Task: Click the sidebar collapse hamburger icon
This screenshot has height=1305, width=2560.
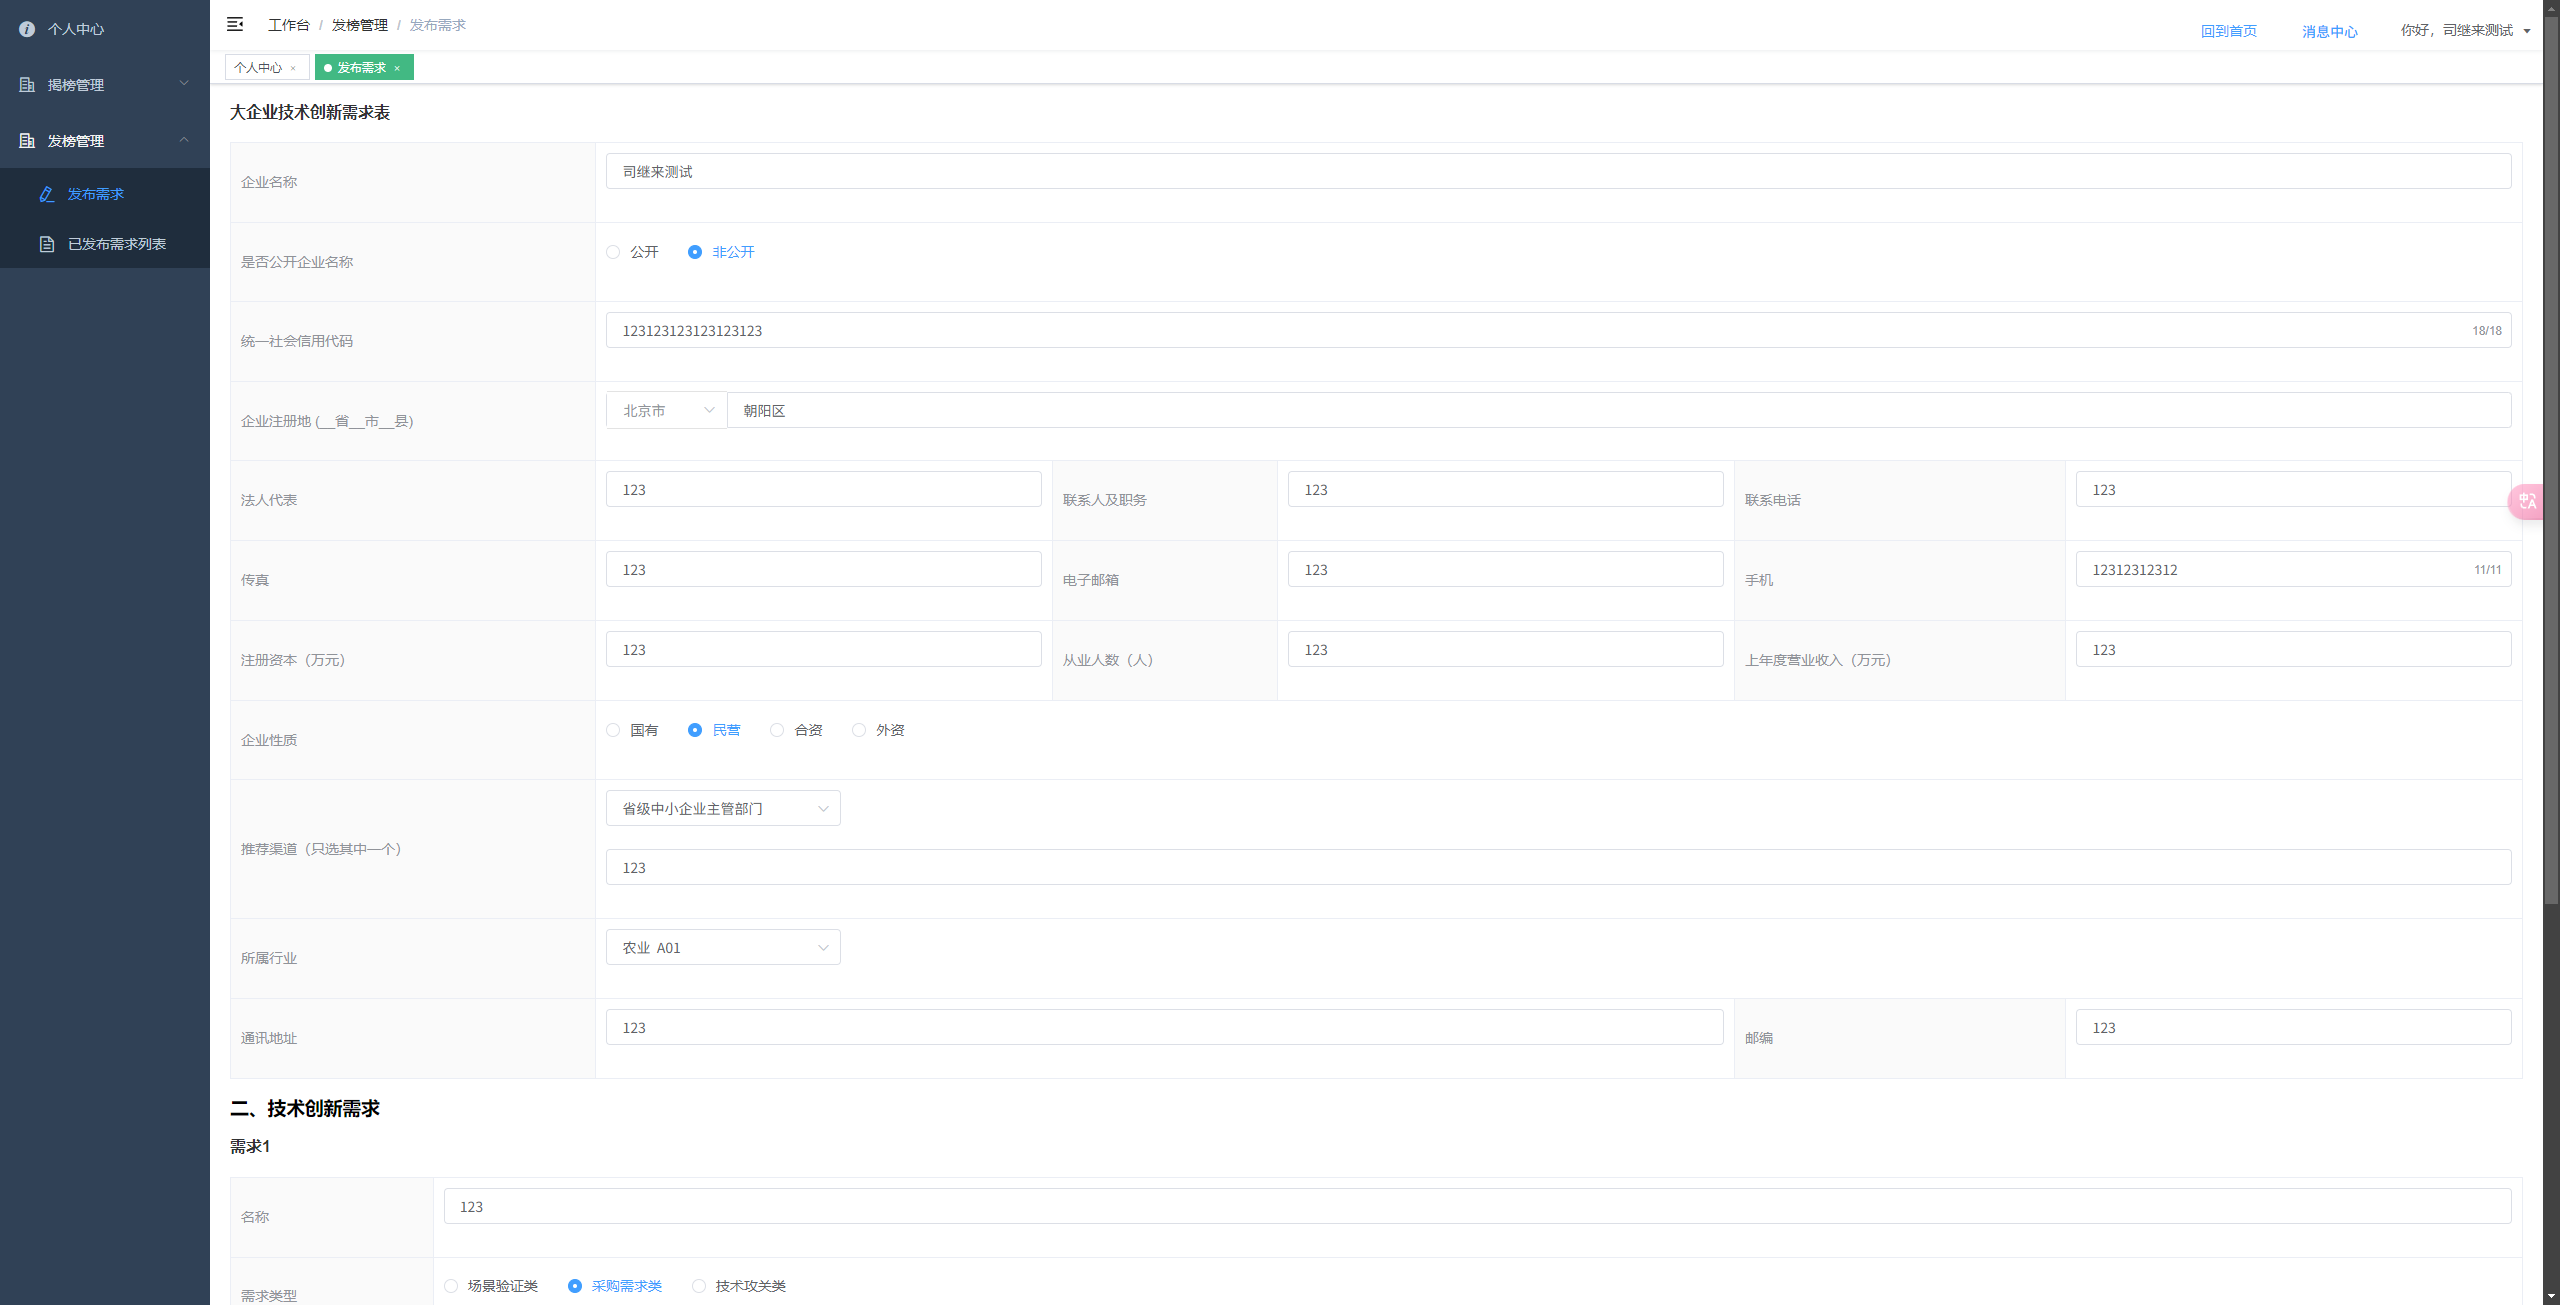Action: point(235,24)
